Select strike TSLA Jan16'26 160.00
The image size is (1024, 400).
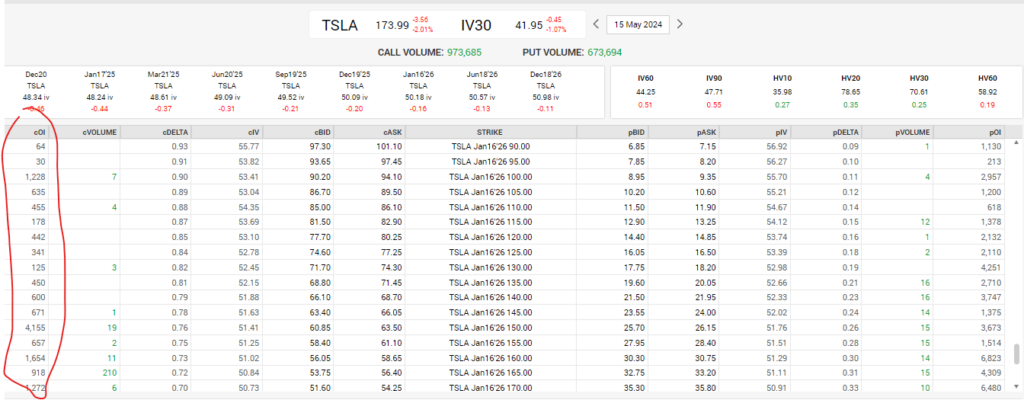[x=490, y=358]
